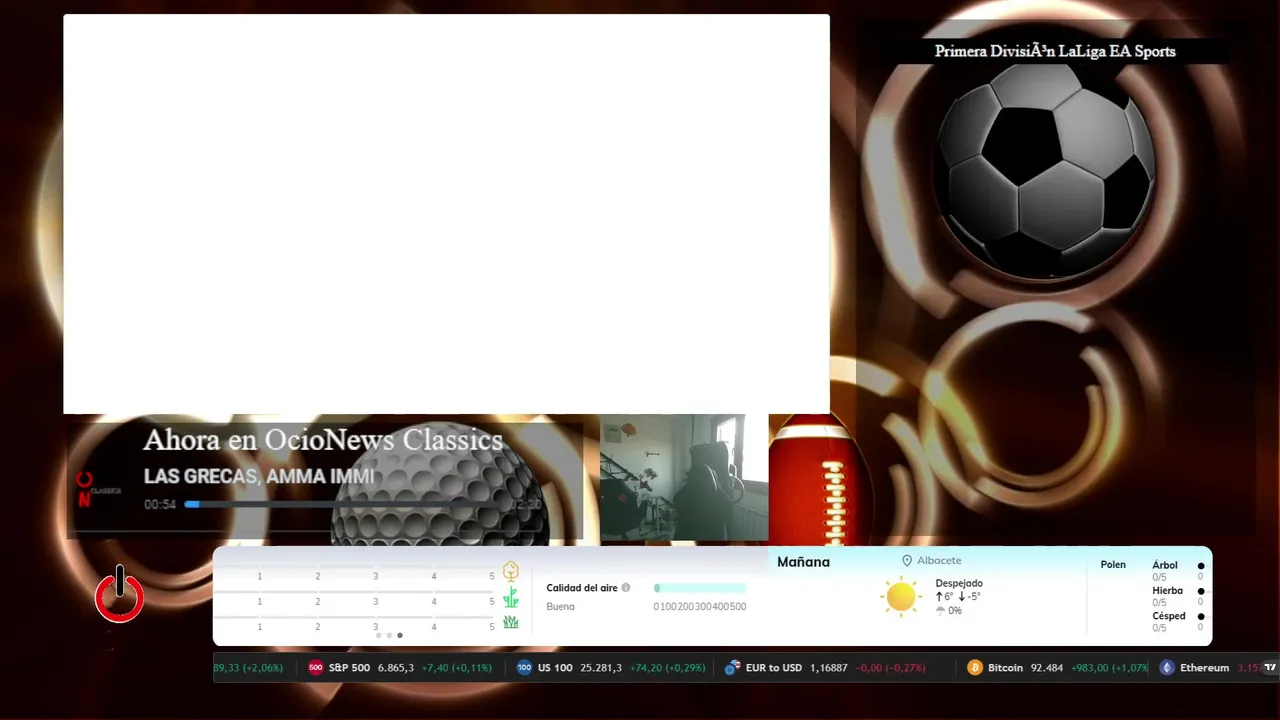
Task: Click the US 100 change +74,20 (+0,29%)
Action: coord(667,668)
